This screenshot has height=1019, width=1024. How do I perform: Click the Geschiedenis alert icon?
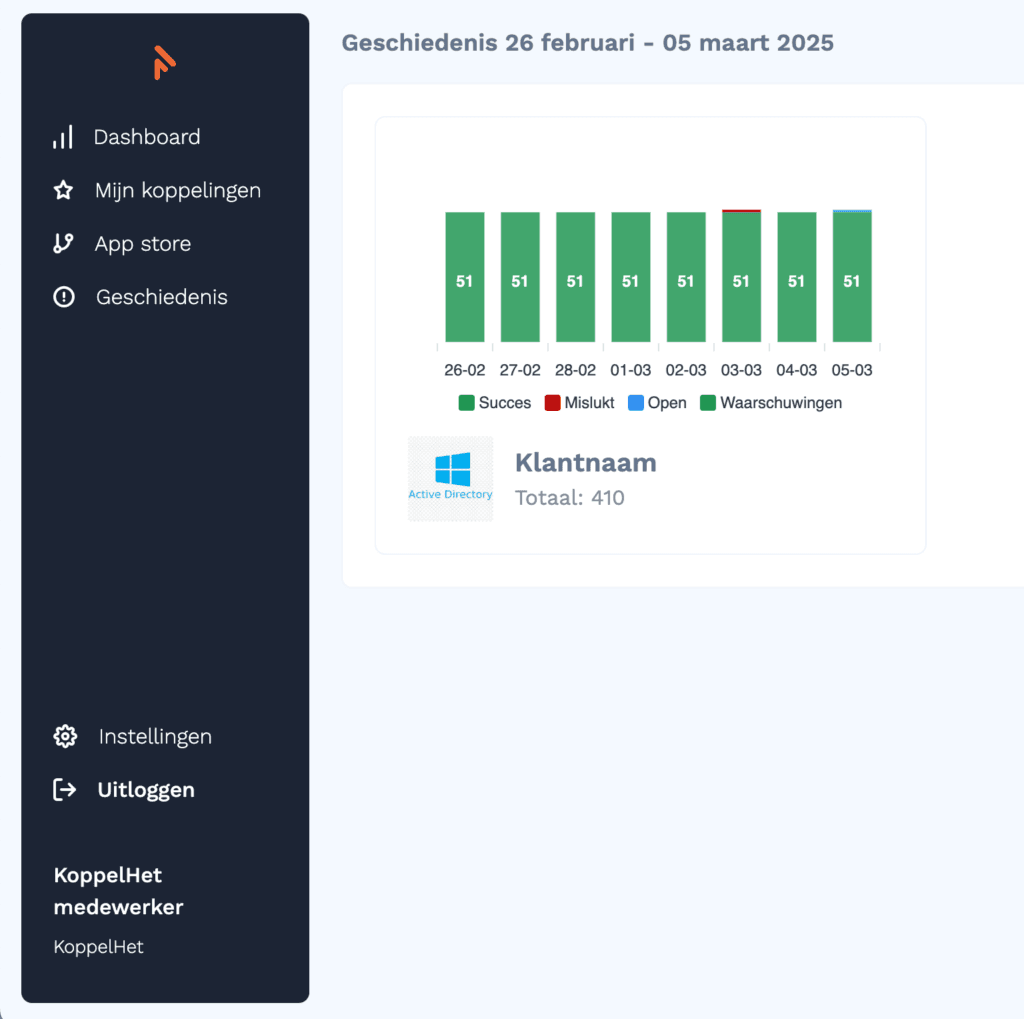(63, 297)
